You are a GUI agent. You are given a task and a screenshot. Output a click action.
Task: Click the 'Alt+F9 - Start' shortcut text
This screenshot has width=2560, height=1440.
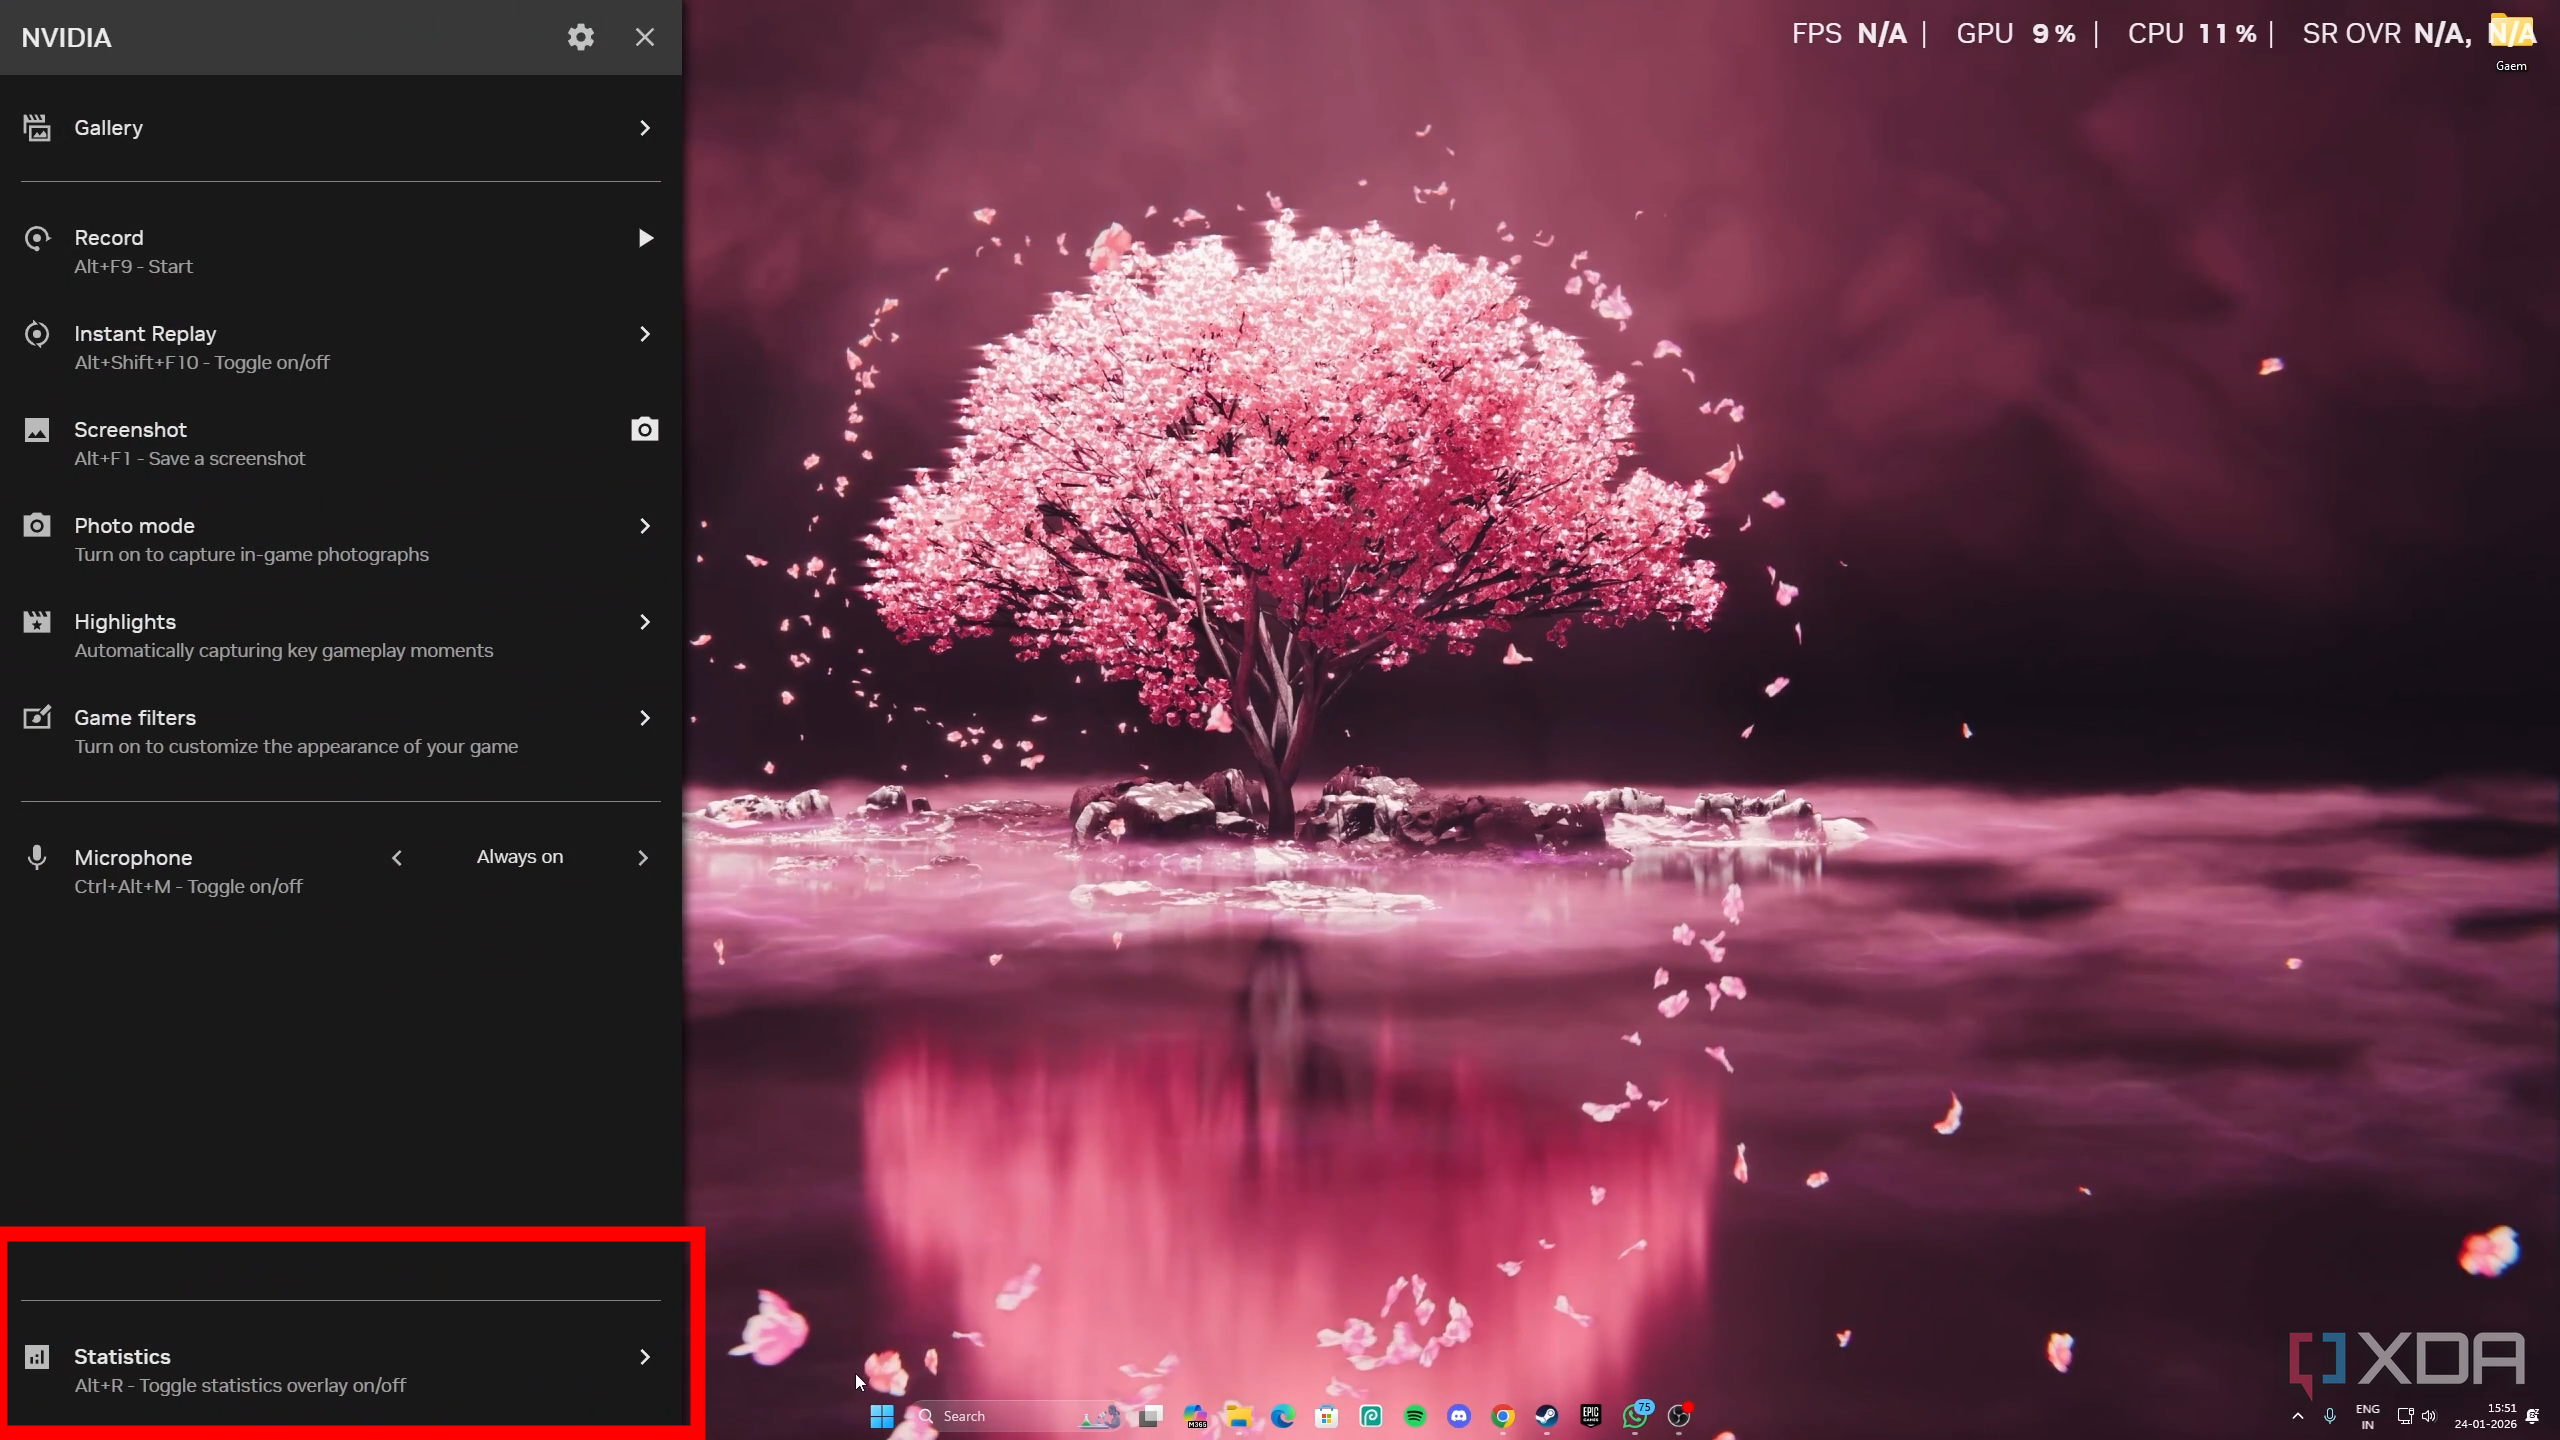click(133, 266)
